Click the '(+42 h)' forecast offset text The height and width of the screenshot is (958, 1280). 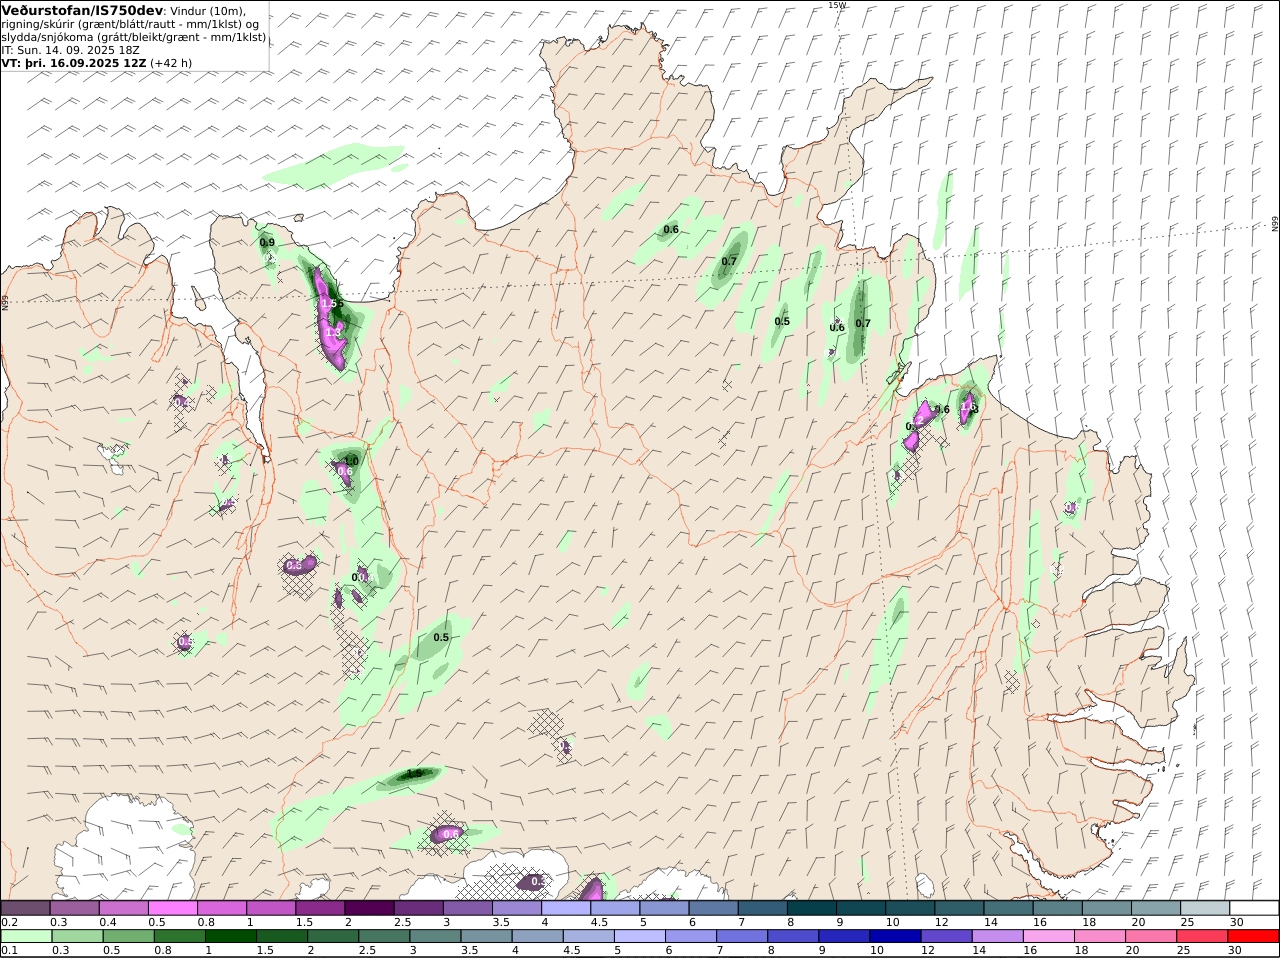point(171,63)
